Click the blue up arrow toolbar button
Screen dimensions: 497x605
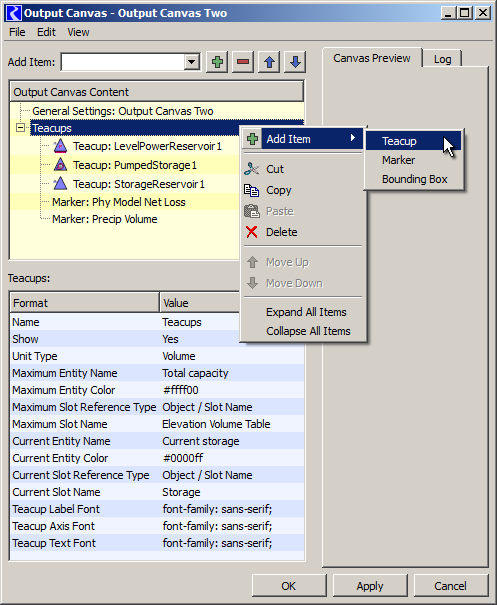tap(269, 62)
